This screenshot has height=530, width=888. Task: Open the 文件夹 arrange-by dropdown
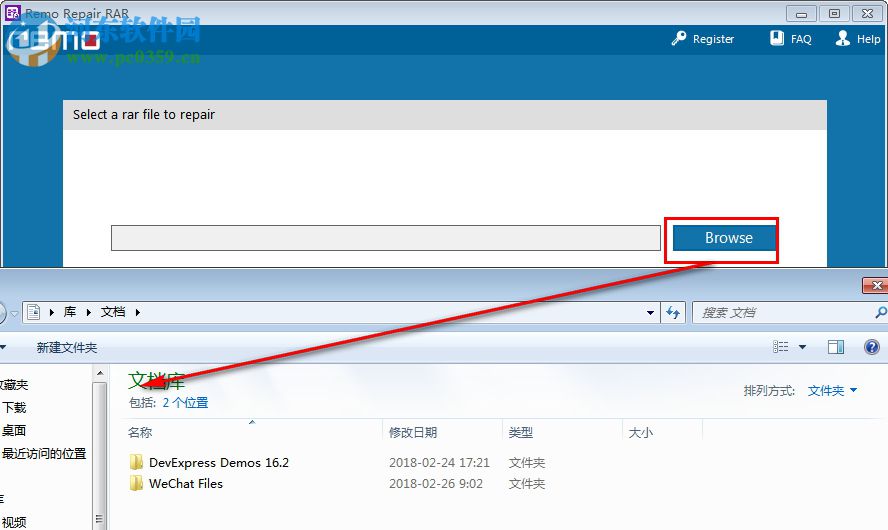(x=831, y=391)
